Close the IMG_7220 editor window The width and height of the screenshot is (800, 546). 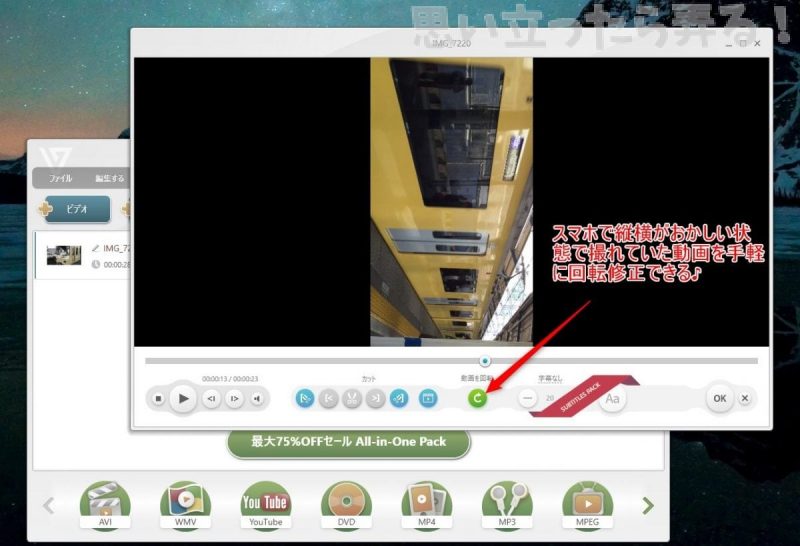point(758,43)
